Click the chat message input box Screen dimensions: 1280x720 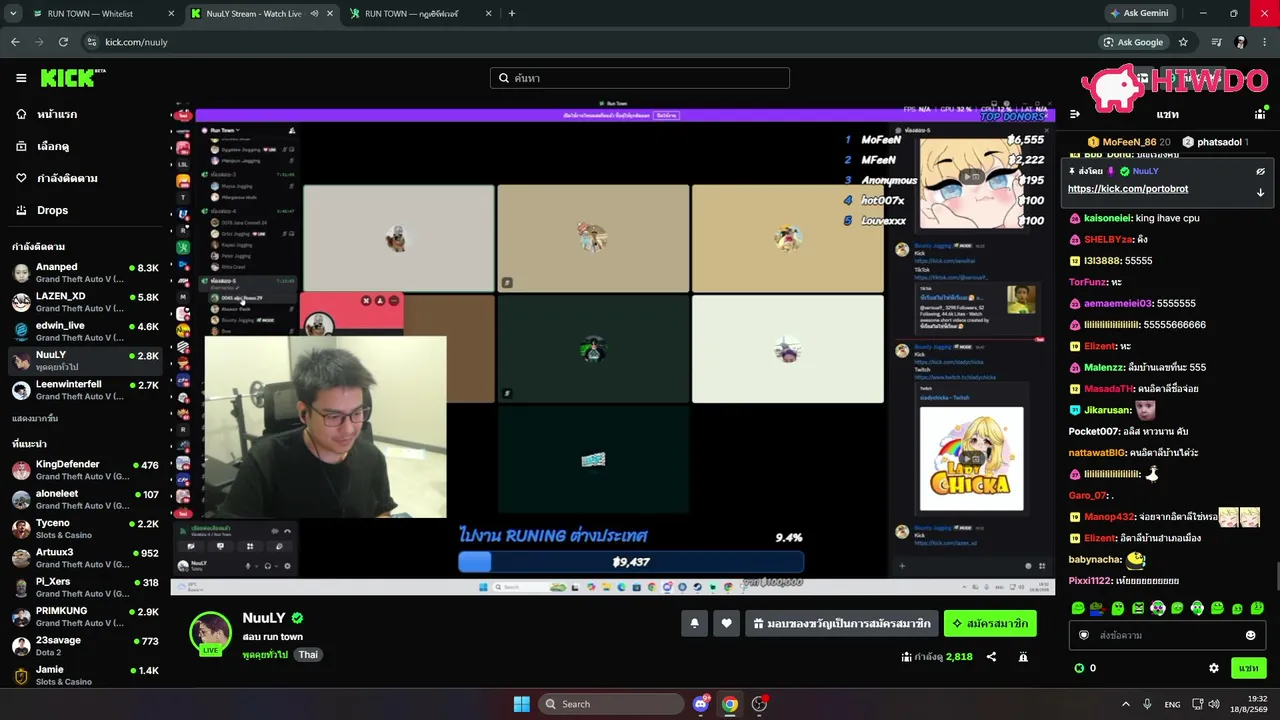[1166, 635]
